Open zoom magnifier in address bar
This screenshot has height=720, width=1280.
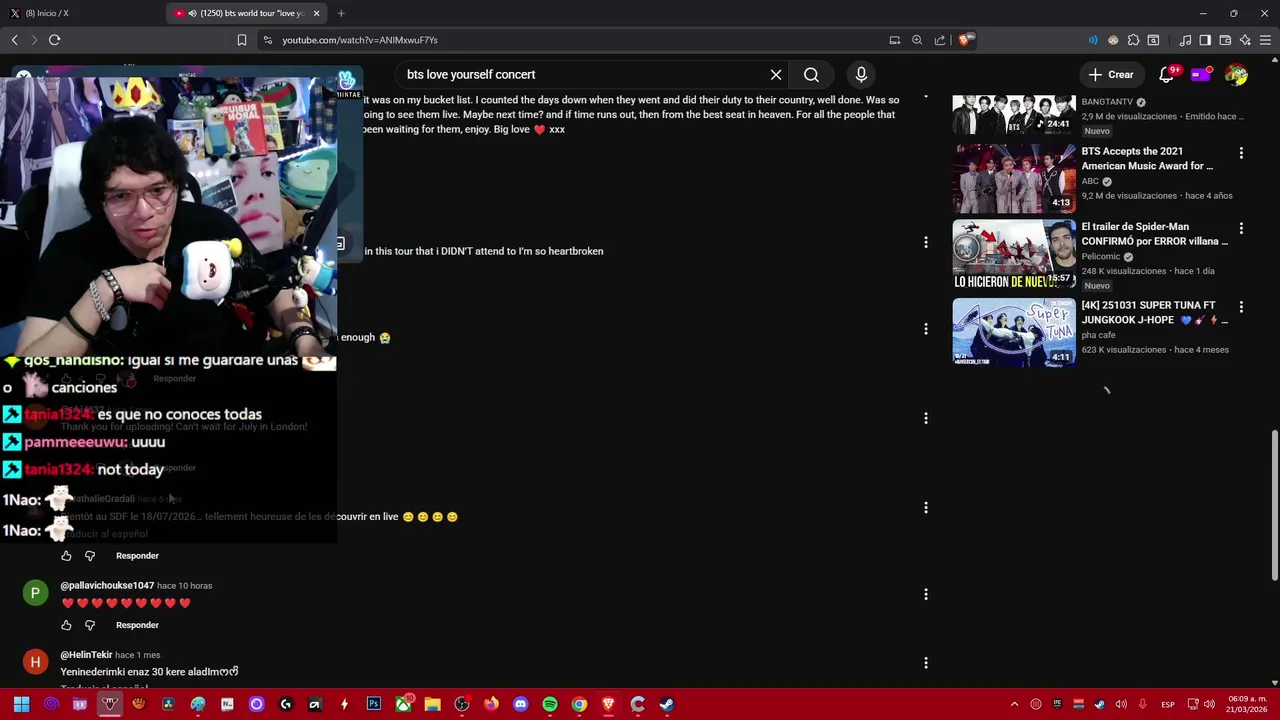(917, 40)
